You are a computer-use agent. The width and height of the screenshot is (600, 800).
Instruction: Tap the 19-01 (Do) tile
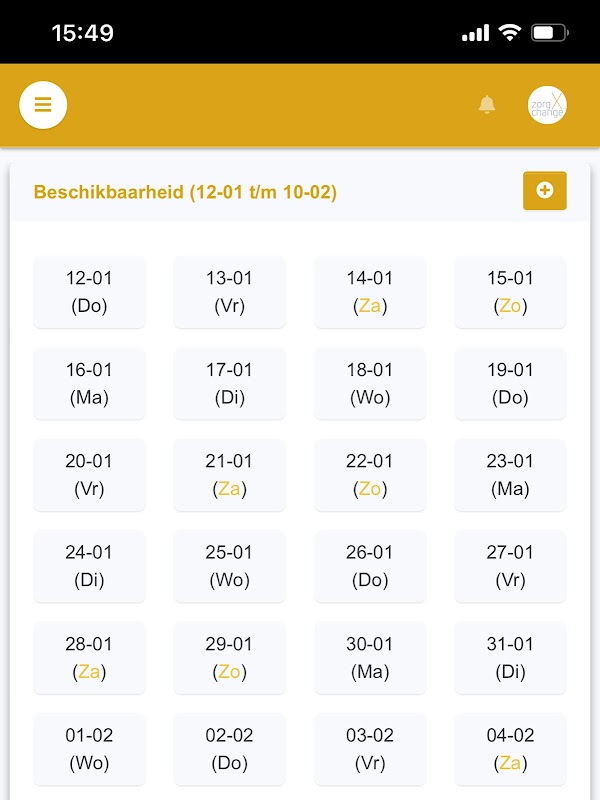[510, 383]
